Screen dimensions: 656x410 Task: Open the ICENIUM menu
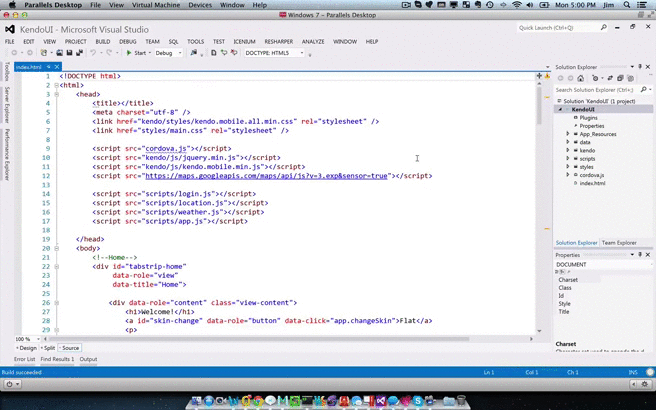pos(244,41)
